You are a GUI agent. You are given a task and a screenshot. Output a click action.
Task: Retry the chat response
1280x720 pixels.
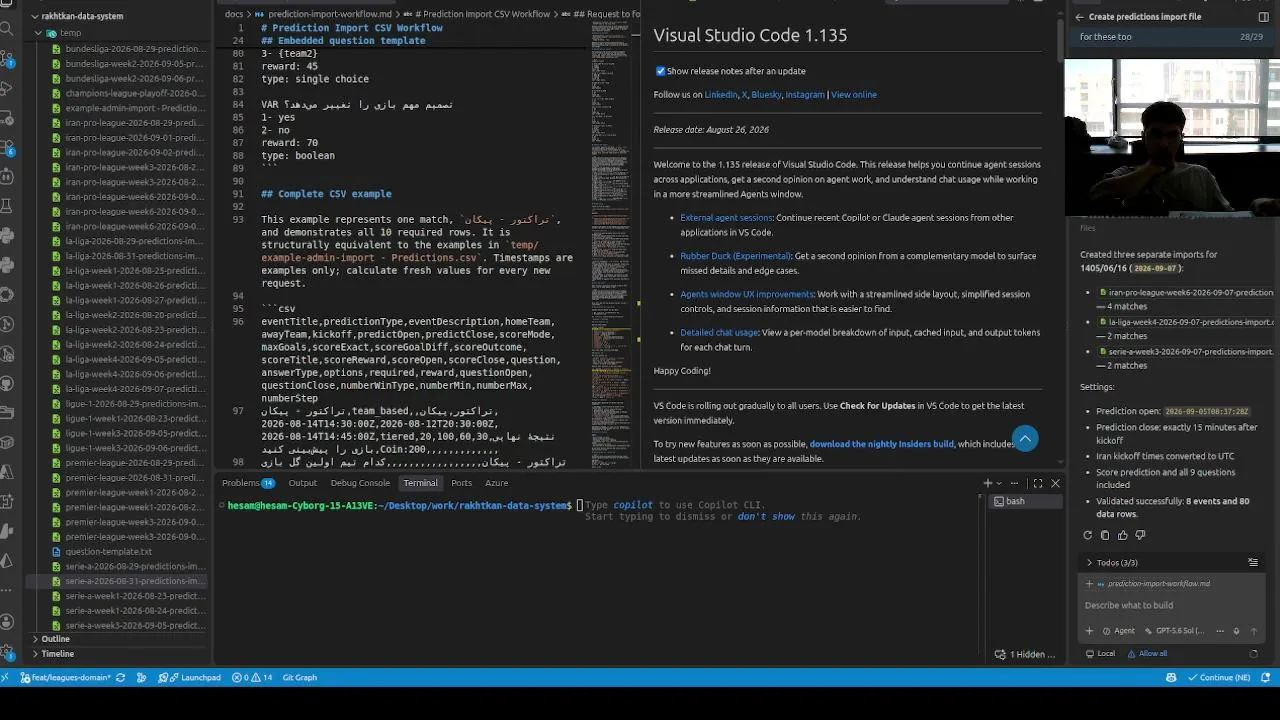(1088, 536)
